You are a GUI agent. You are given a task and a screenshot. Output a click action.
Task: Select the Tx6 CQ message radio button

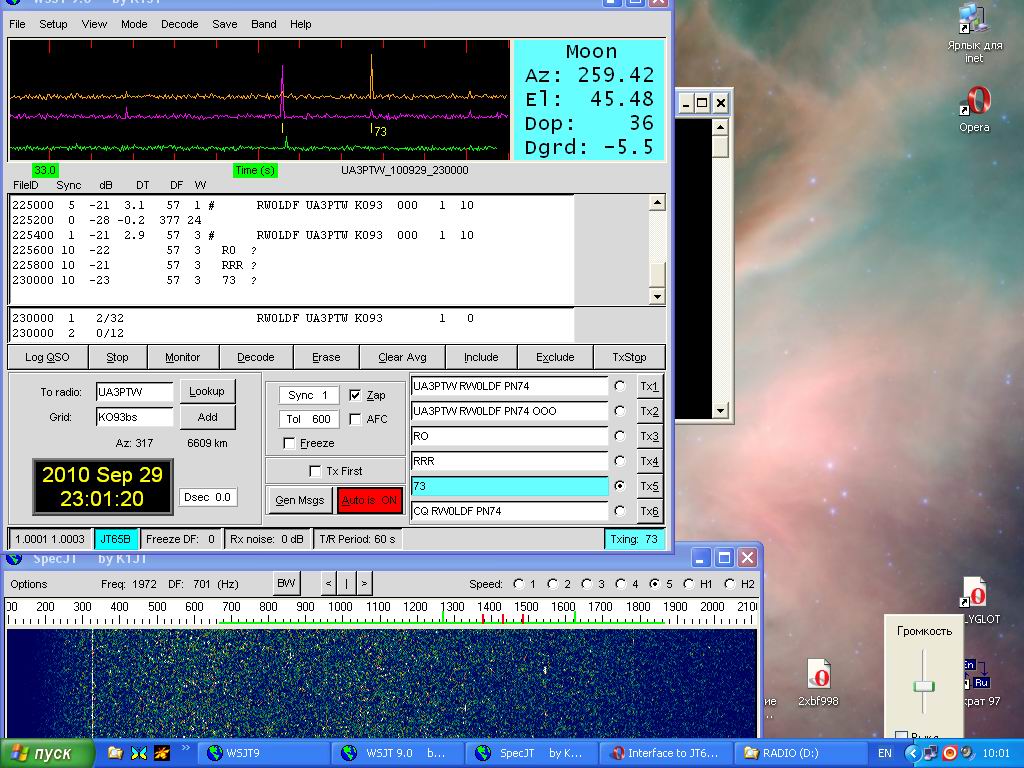click(620, 511)
